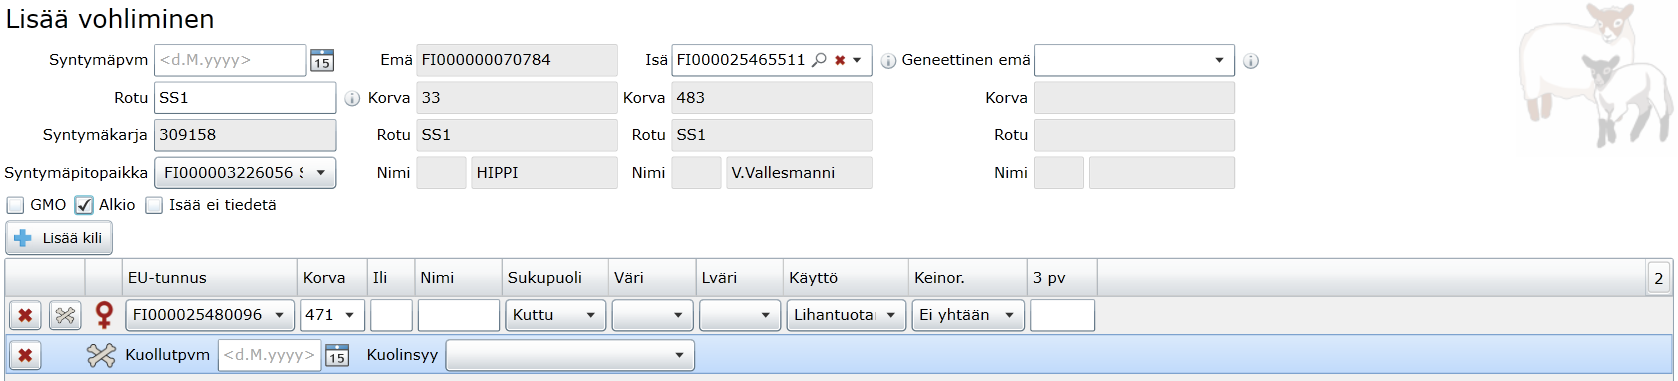
Task: Uncheck the Alkio checkbox
Action: 84,205
